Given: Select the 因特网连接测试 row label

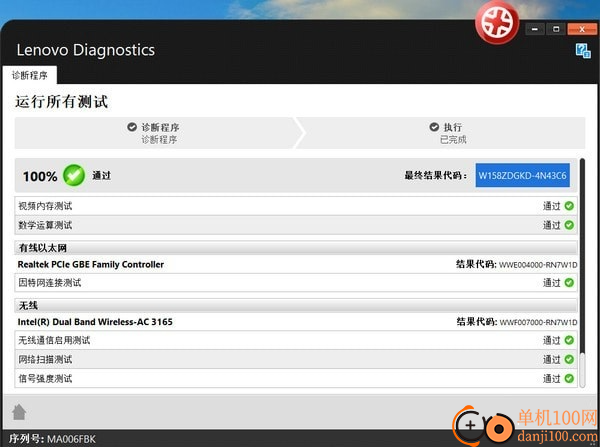Looking at the screenshot, I should tap(50, 283).
